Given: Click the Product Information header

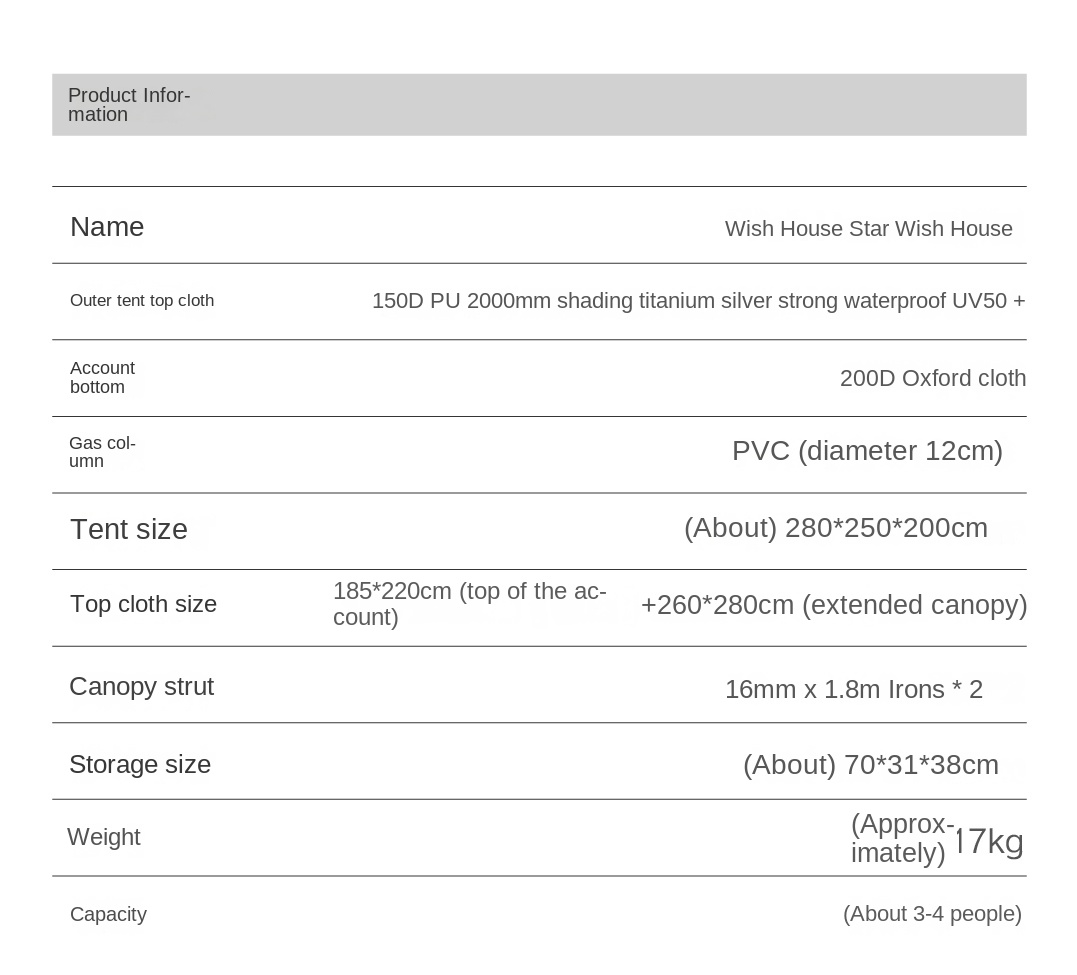Looking at the screenshot, I should tap(128, 105).
